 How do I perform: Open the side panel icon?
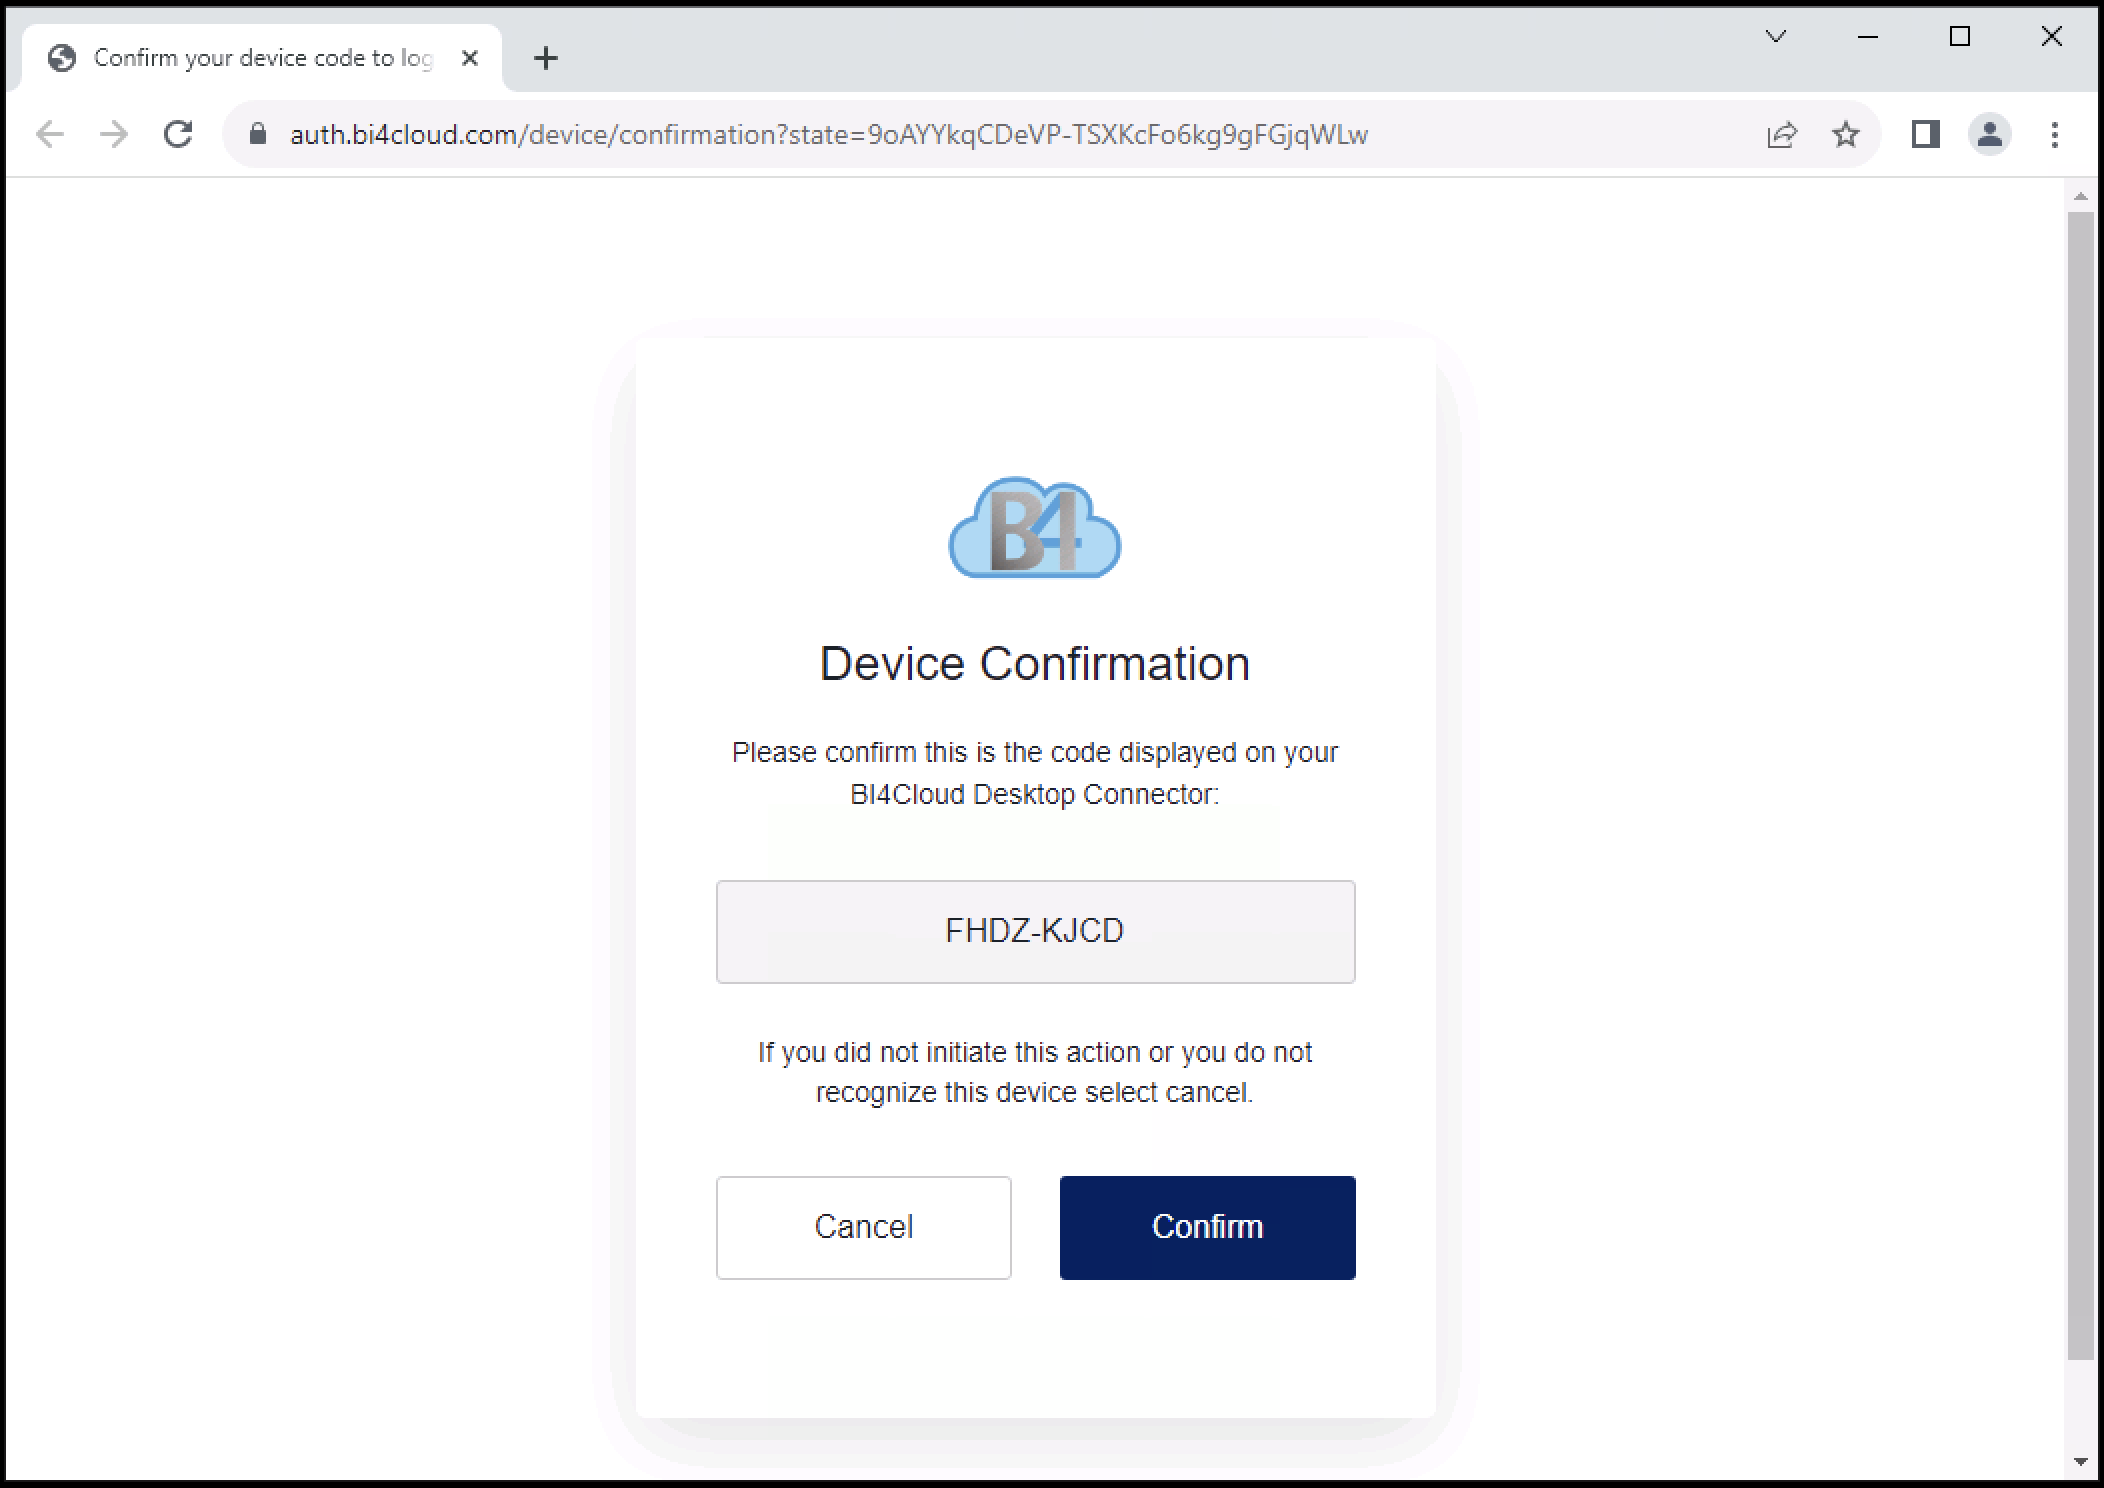(x=1926, y=134)
